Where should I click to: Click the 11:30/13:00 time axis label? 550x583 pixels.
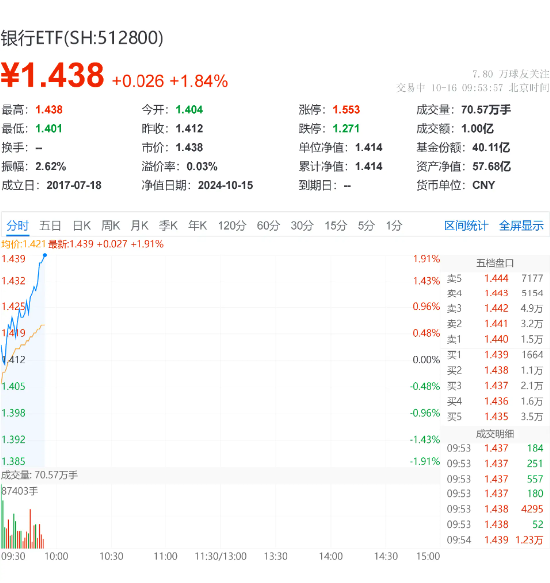[x=221, y=557]
